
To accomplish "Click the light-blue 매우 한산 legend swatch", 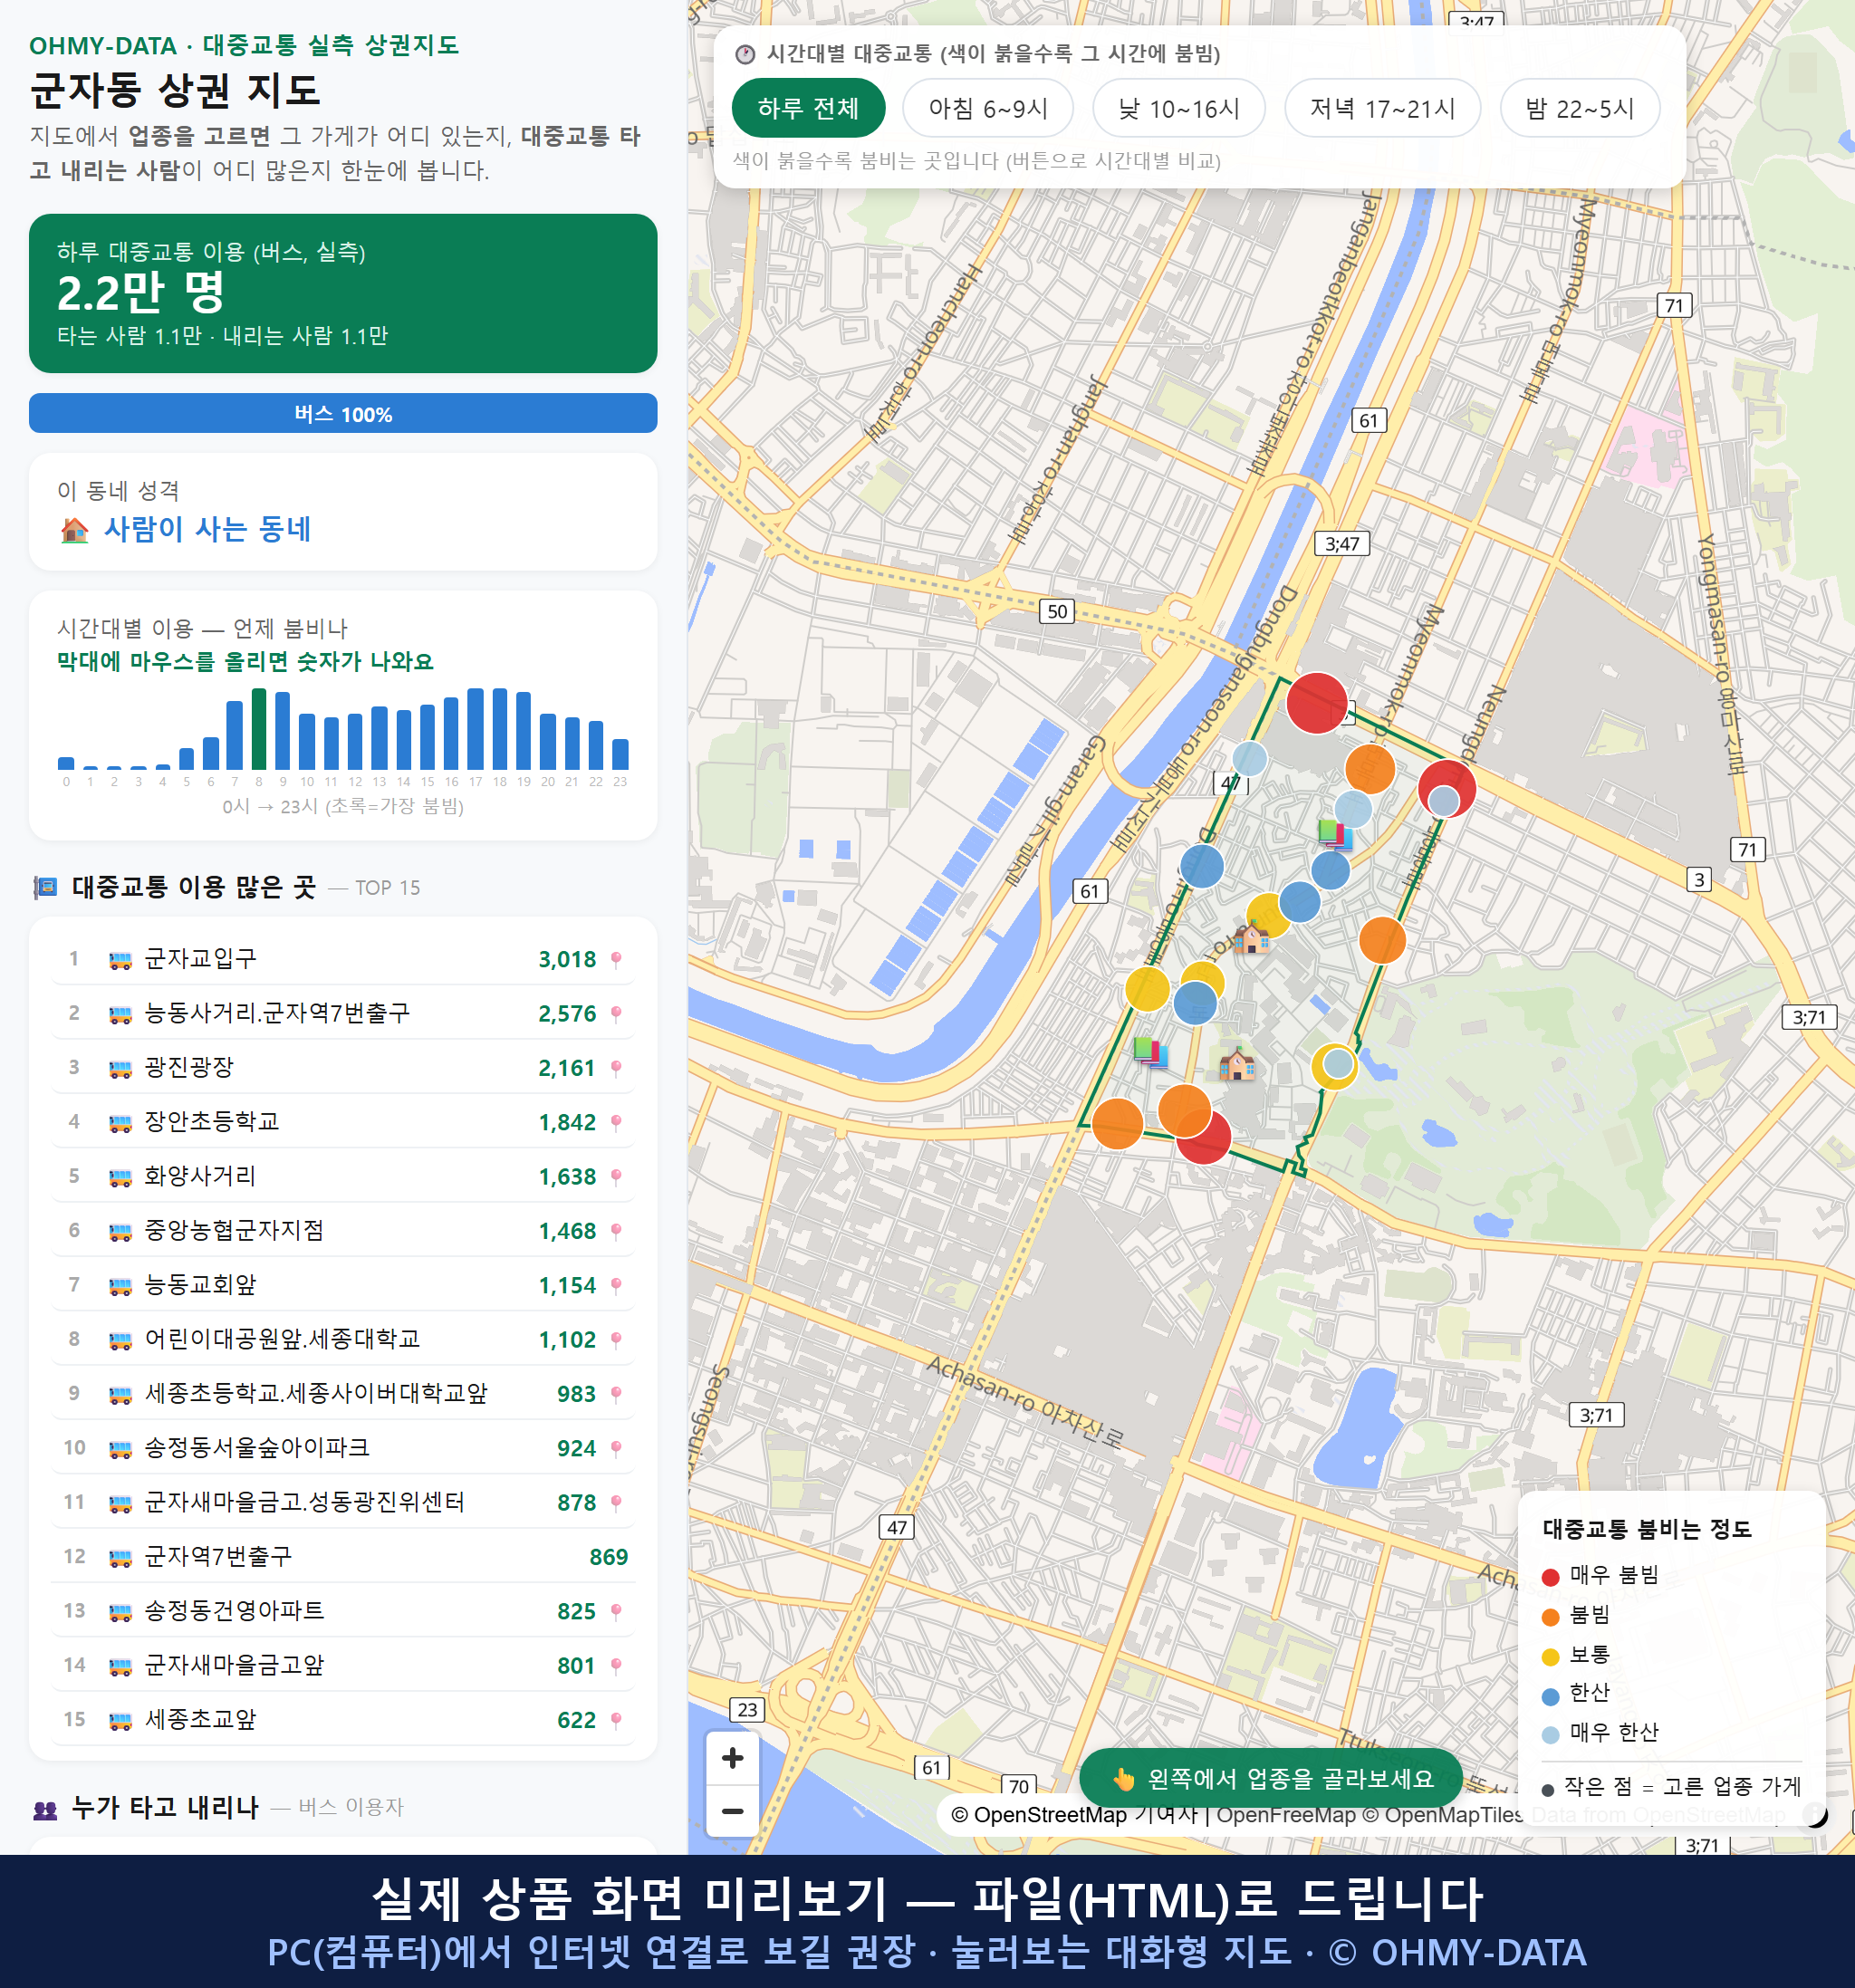I will click(1550, 1734).
